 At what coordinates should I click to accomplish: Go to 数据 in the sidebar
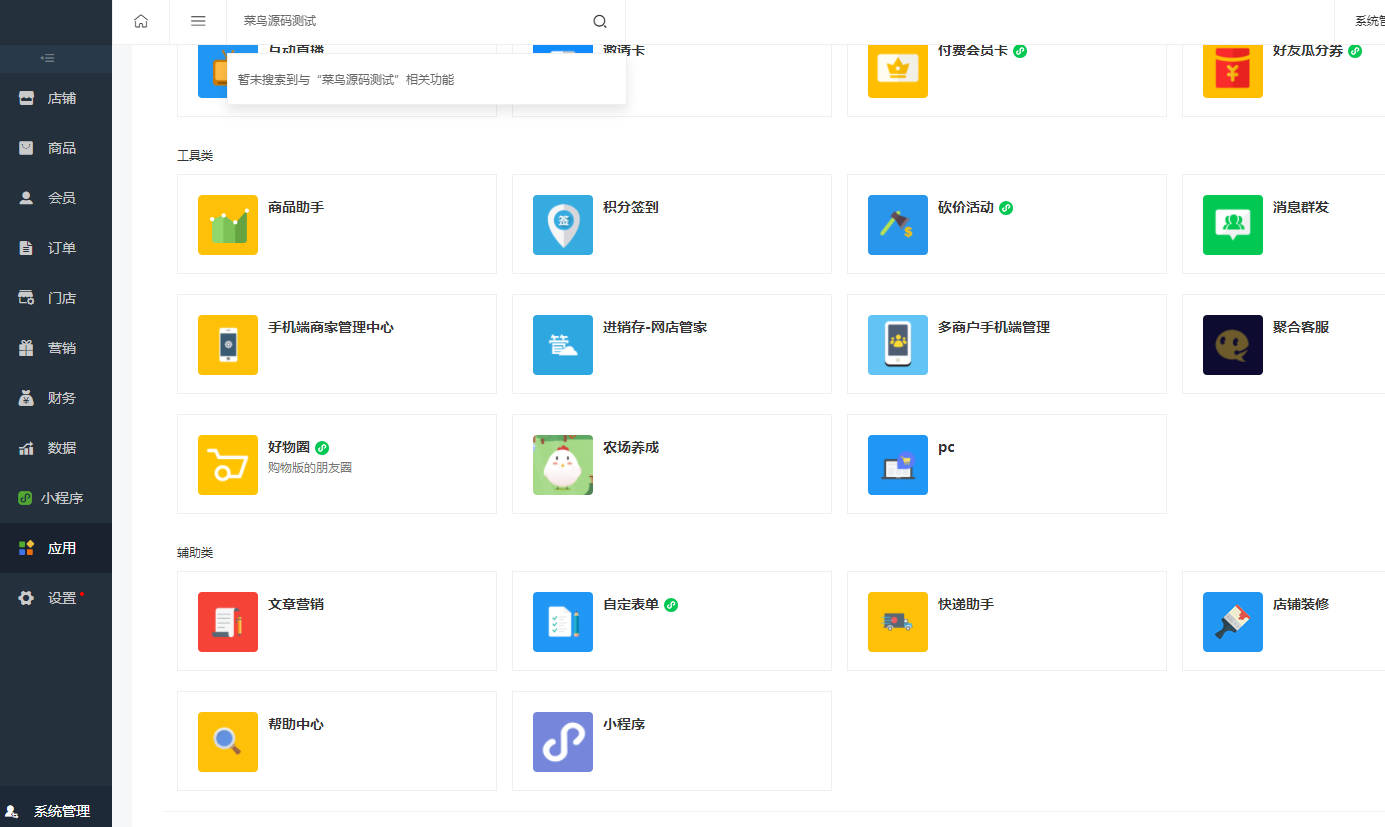pos(56,448)
